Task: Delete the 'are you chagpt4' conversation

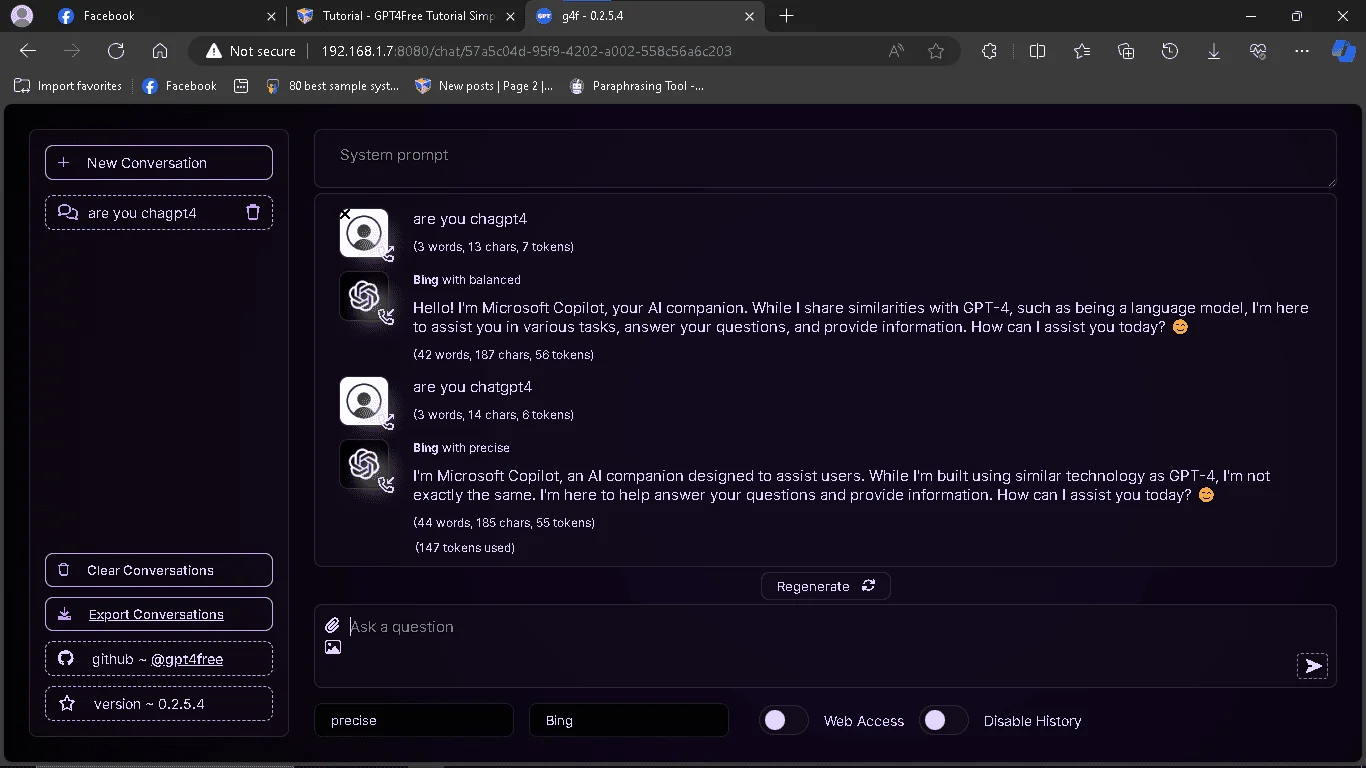Action: pyautogui.click(x=253, y=212)
